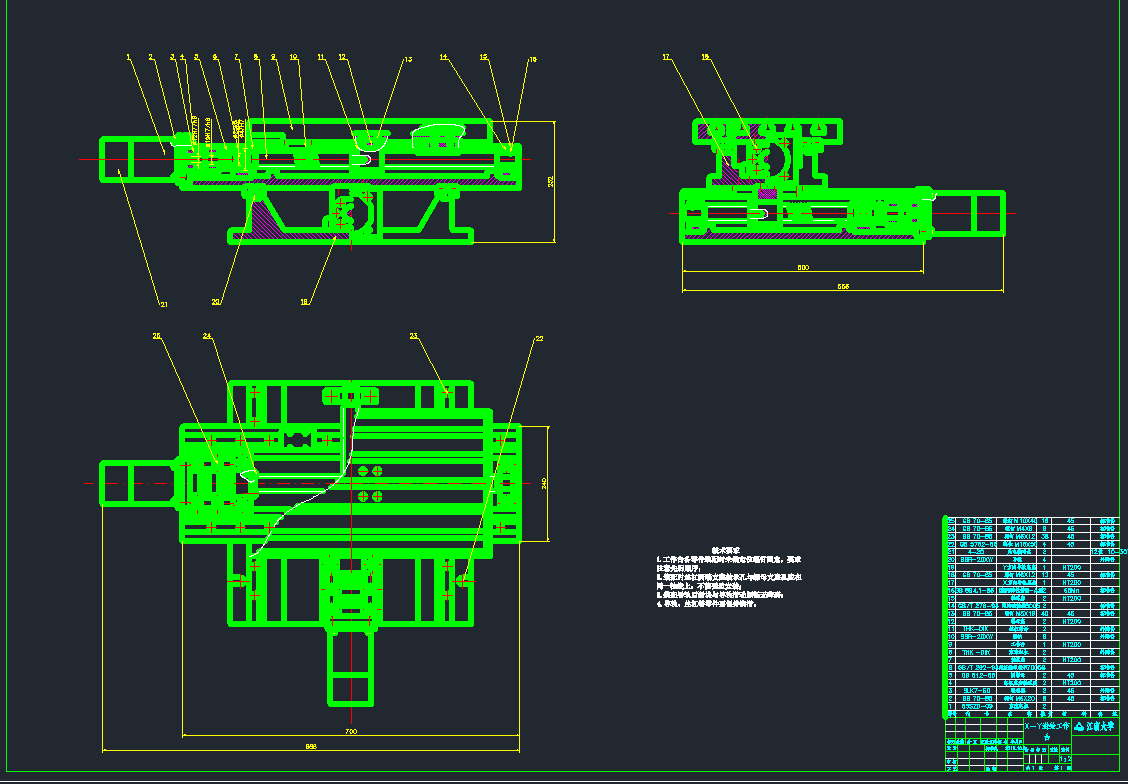Click part balloon number 13 leader label
Viewport: 1128px width, 784px height.
[408, 60]
